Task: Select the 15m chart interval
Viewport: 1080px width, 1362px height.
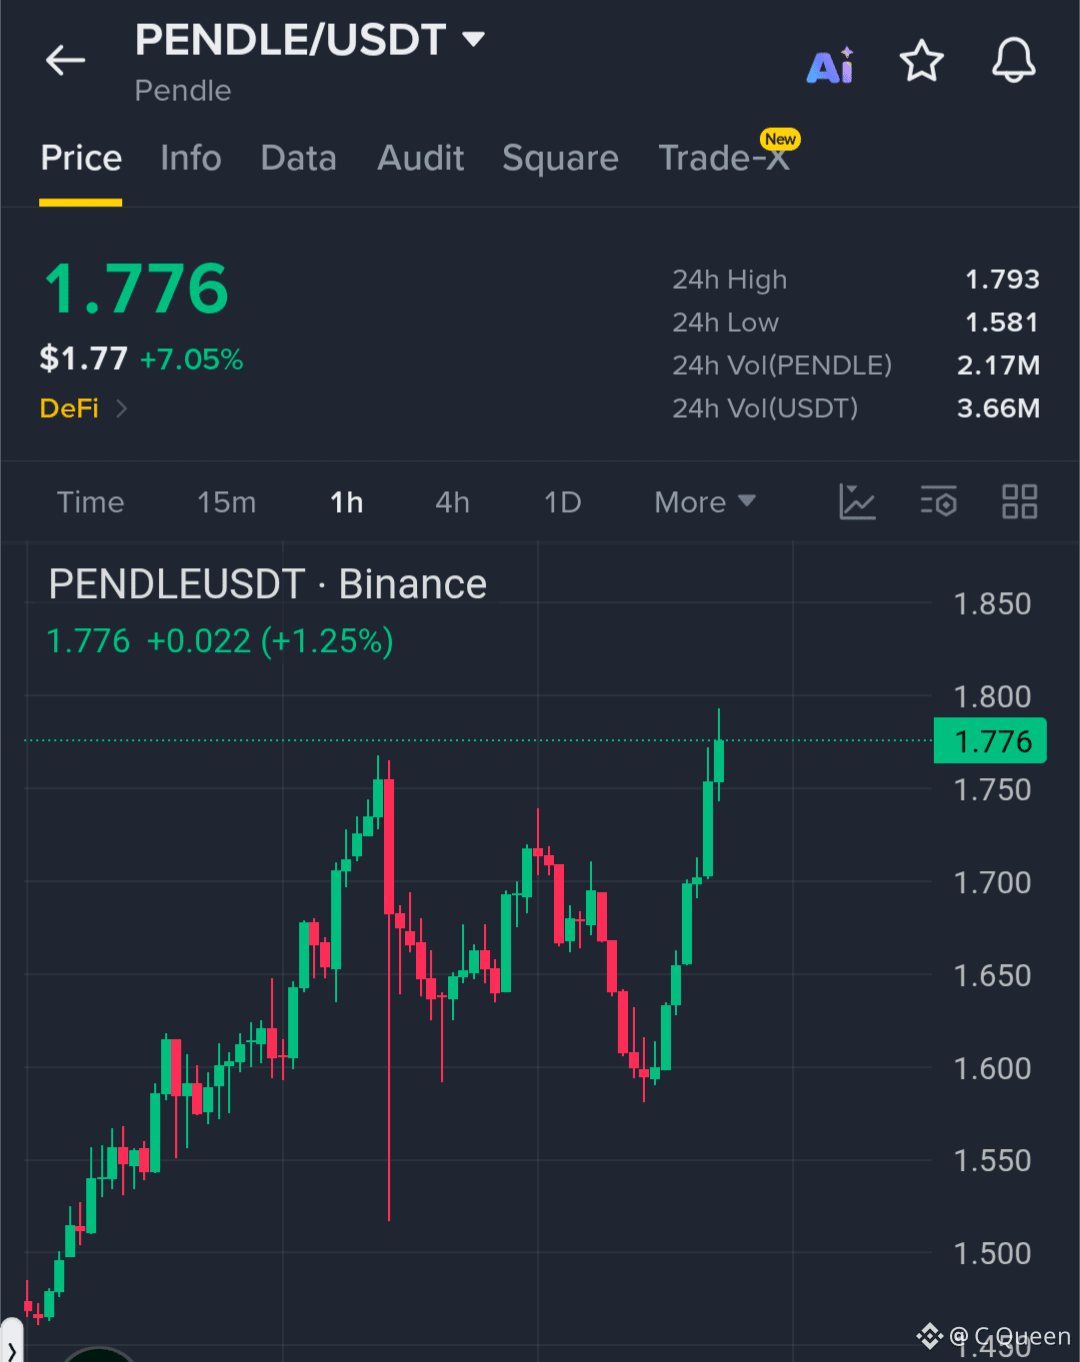Action: click(x=227, y=502)
